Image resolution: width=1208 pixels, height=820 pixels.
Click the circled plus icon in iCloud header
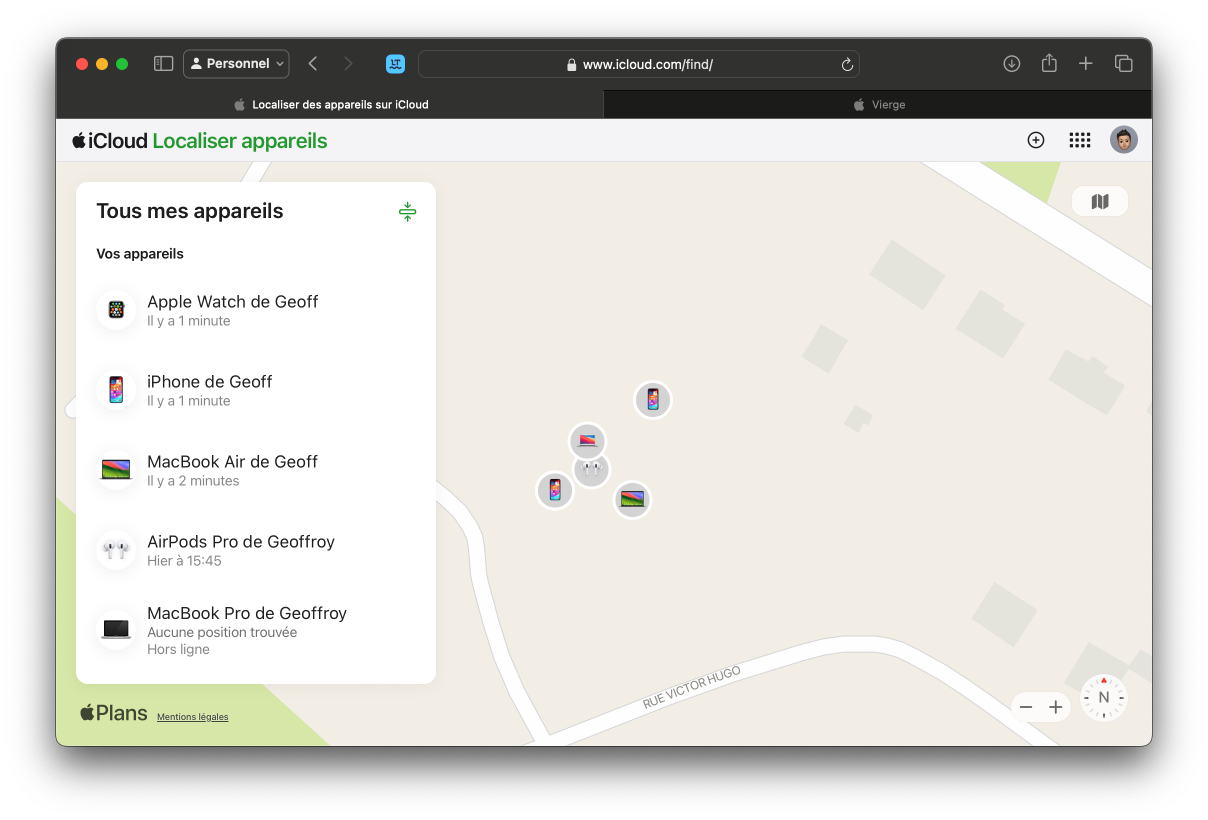coord(1036,140)
